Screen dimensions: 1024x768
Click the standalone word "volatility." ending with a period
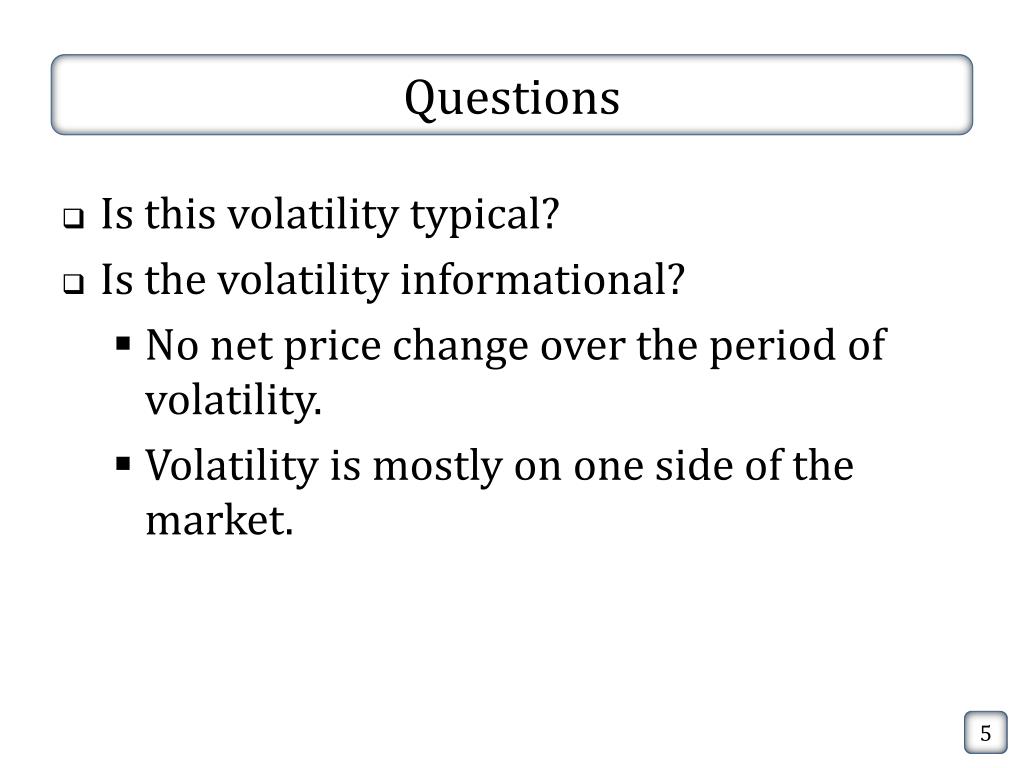pyautogui.click(x=234, y=402)
